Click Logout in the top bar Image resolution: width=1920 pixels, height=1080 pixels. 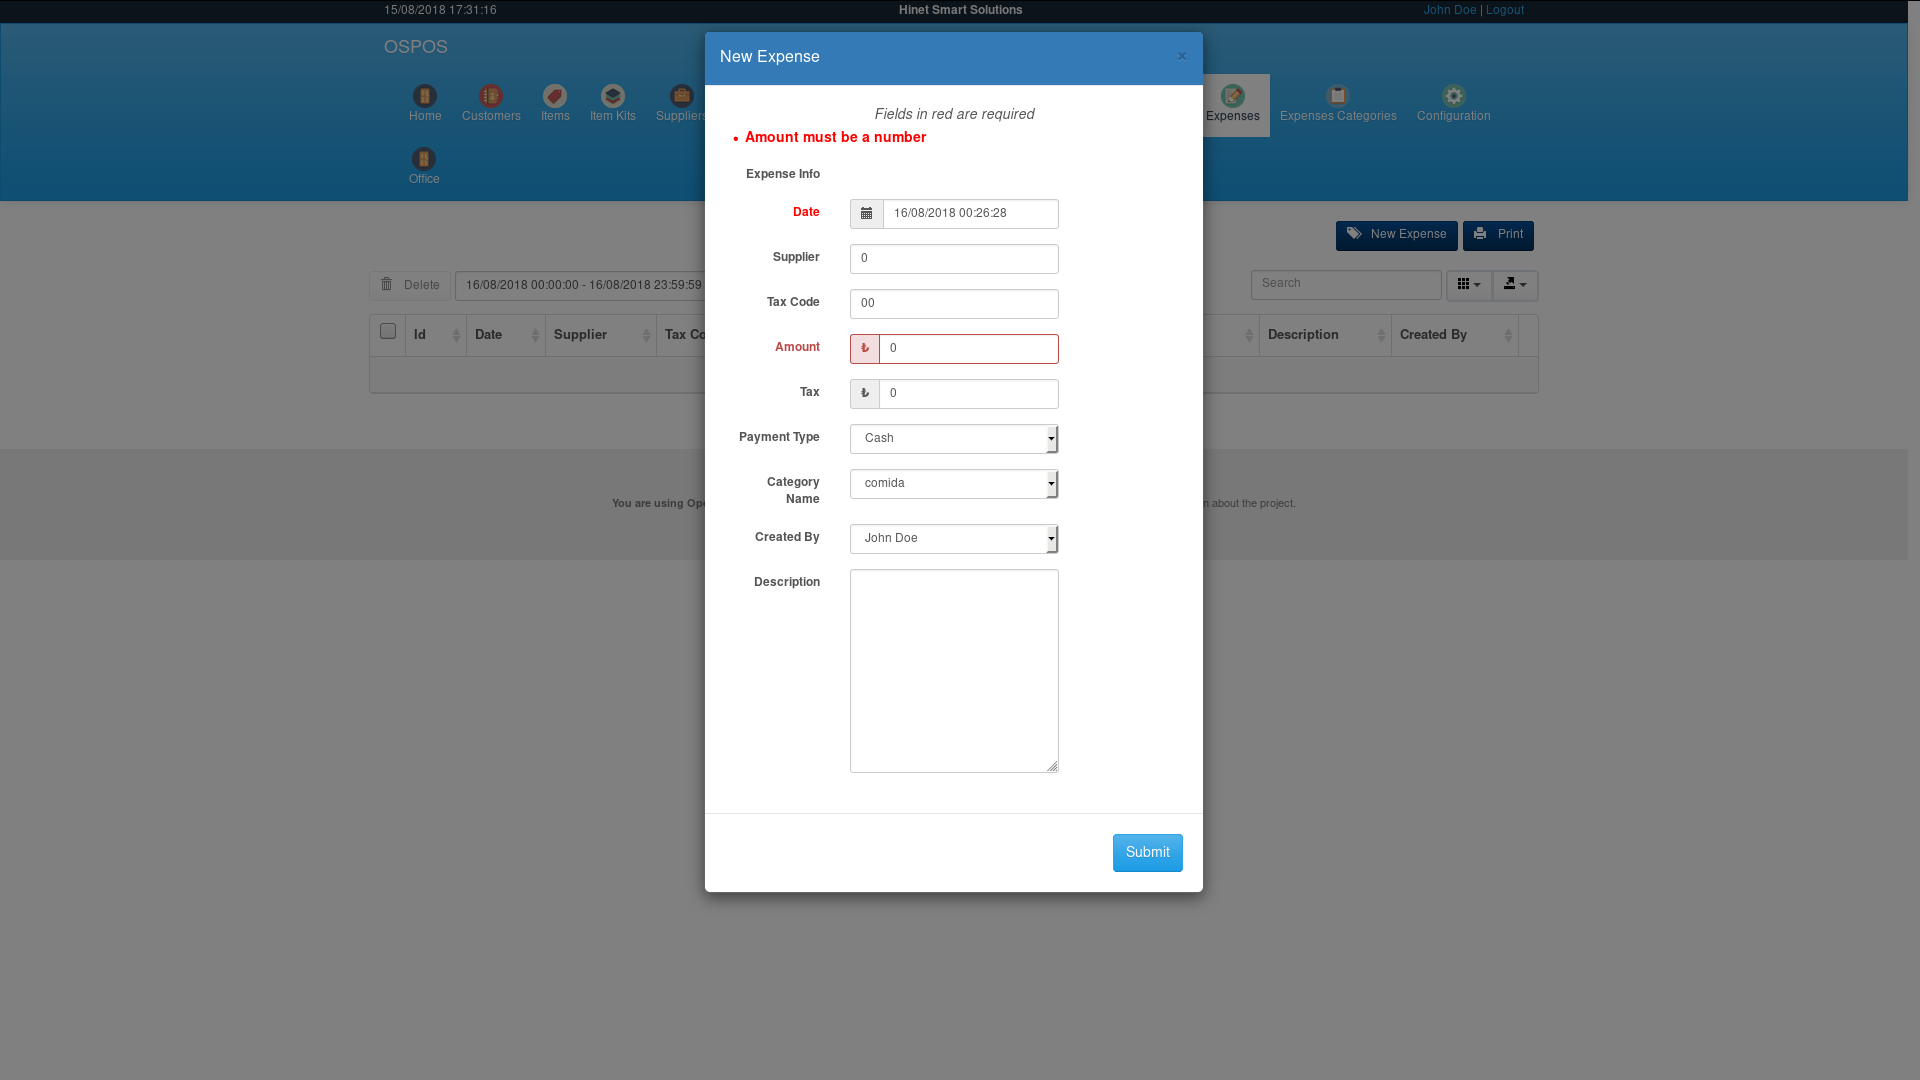point(1504,10)
